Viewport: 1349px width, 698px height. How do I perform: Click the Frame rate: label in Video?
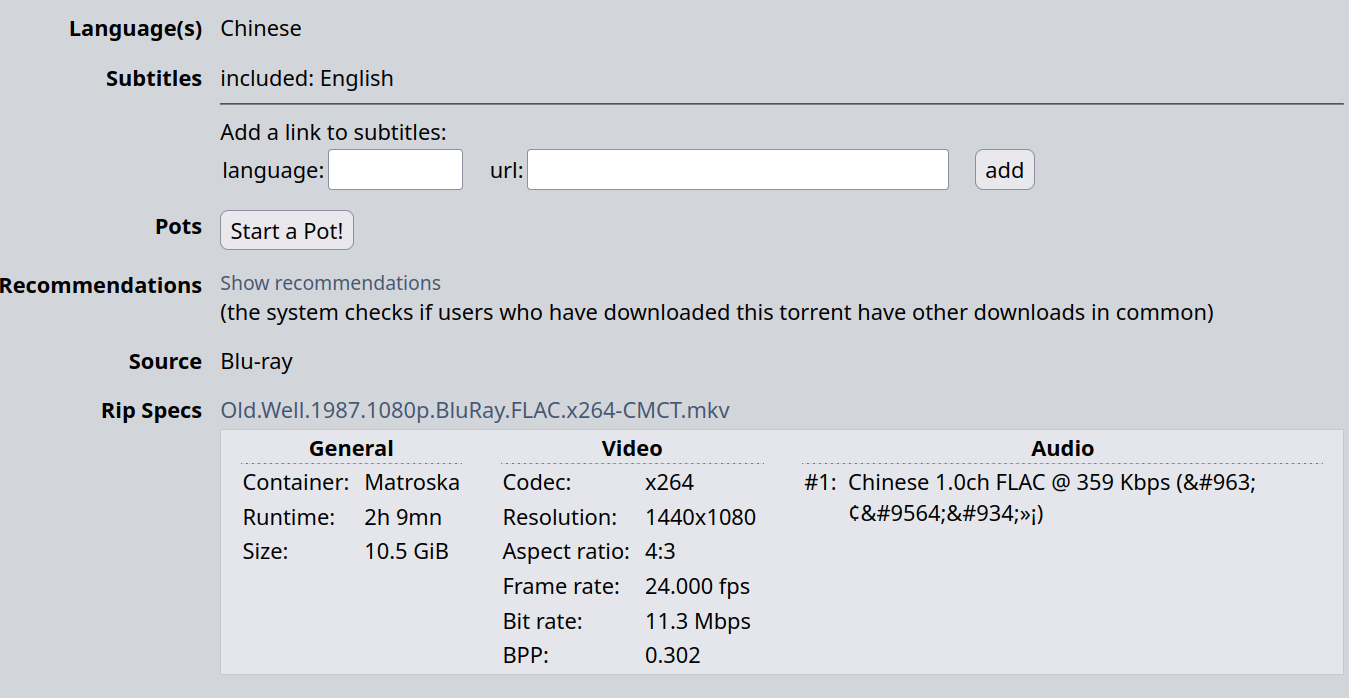click(561, 587)
